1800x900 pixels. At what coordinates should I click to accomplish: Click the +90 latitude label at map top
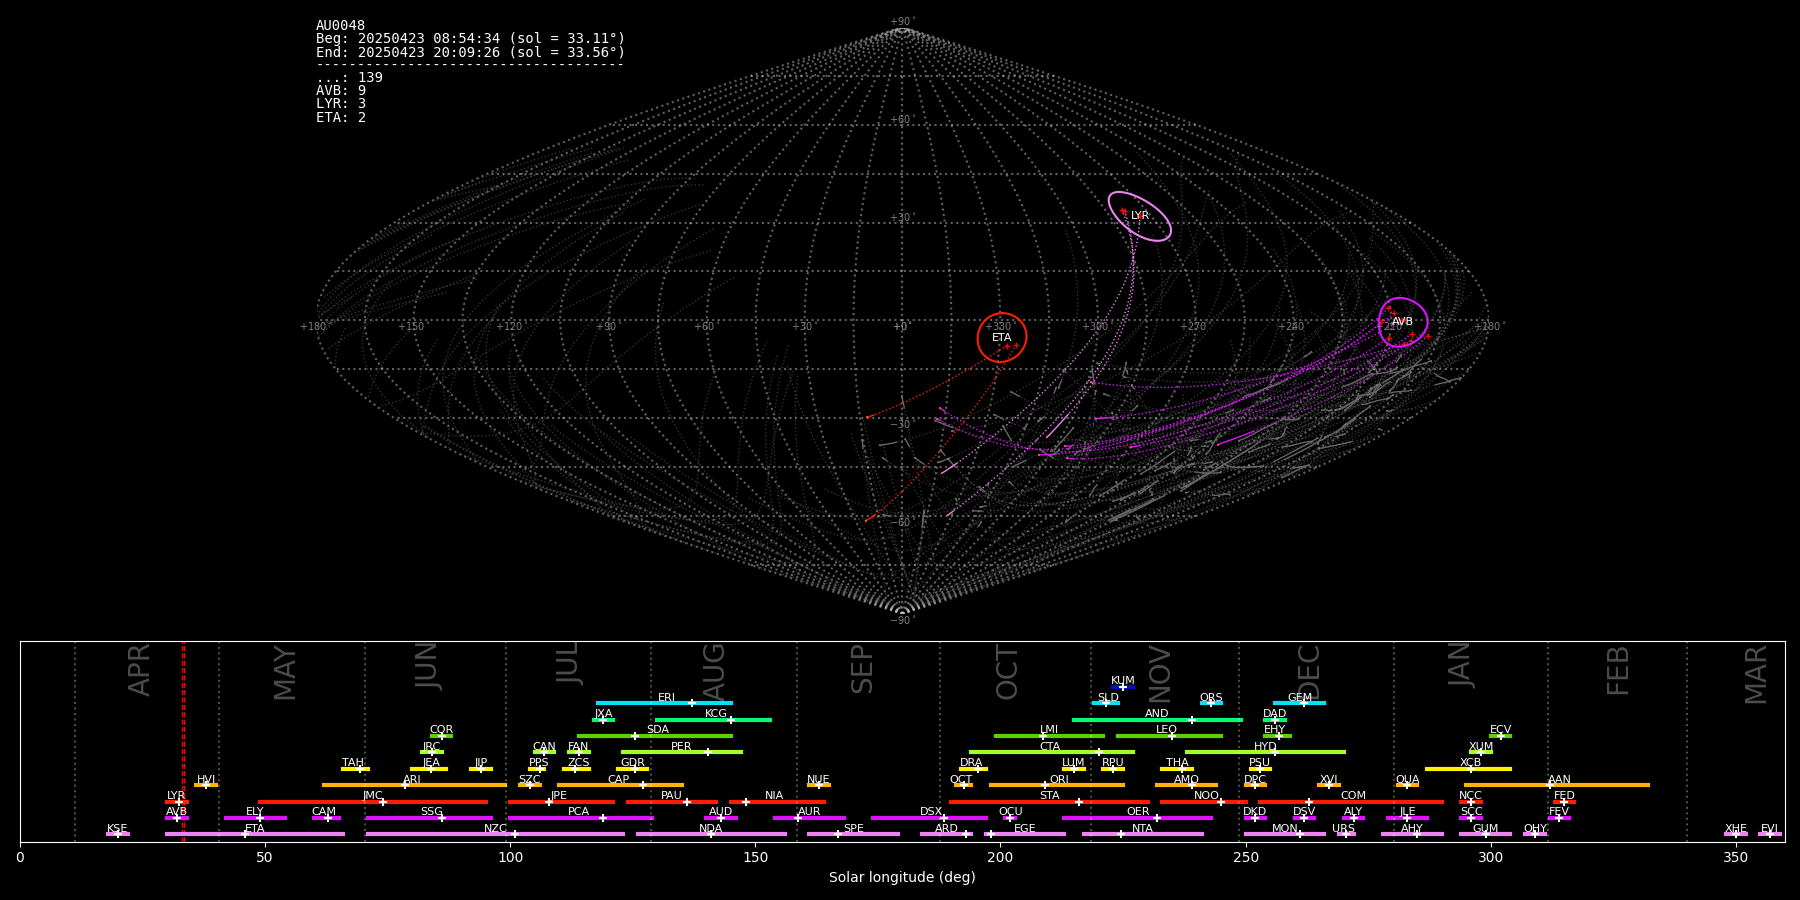point(902,22)
